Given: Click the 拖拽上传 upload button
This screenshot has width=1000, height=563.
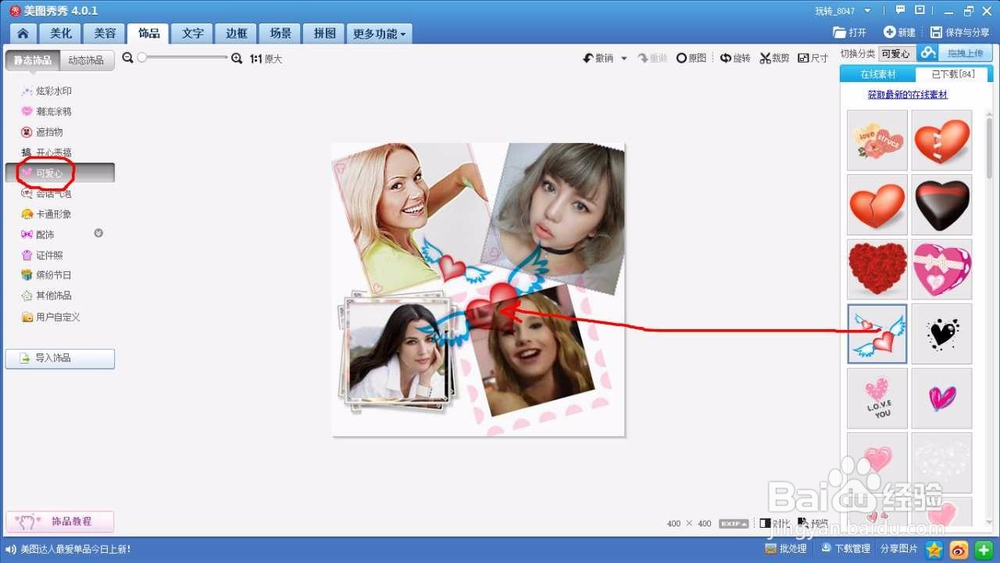Looking at the screenshot, I should click(x=965, y=54).
